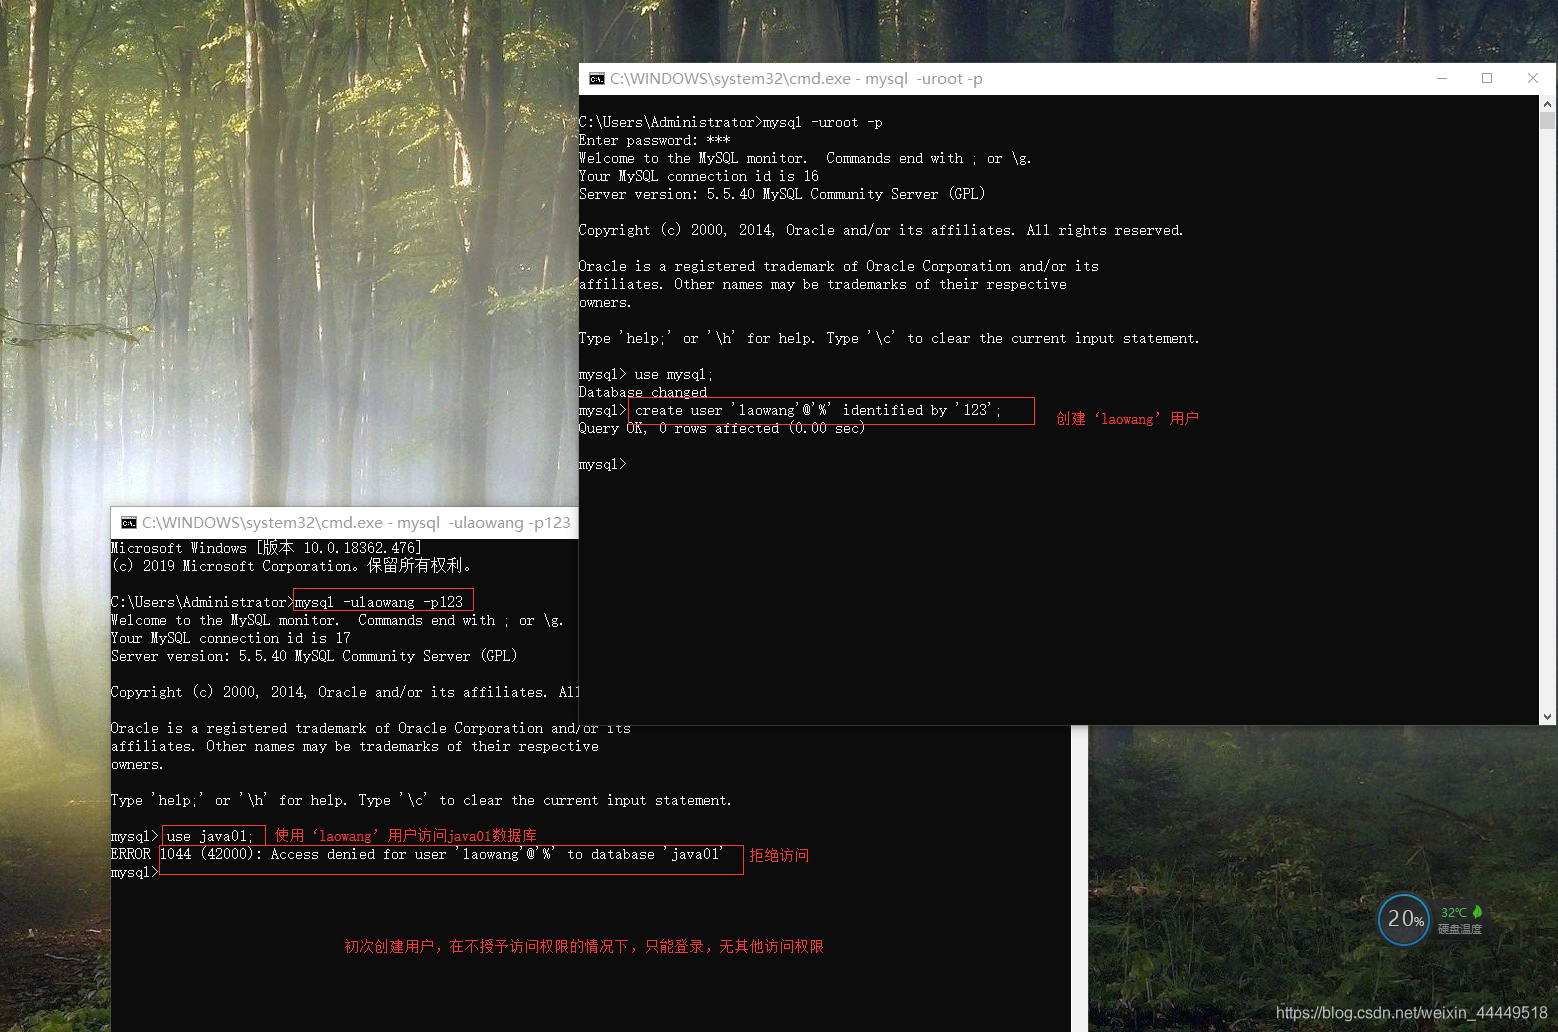This screenshot has width=1558, height=1032.
Task: Click the cmd icon in root mysql window title bar
Action: pyautogui.click(x=597, y=79)
